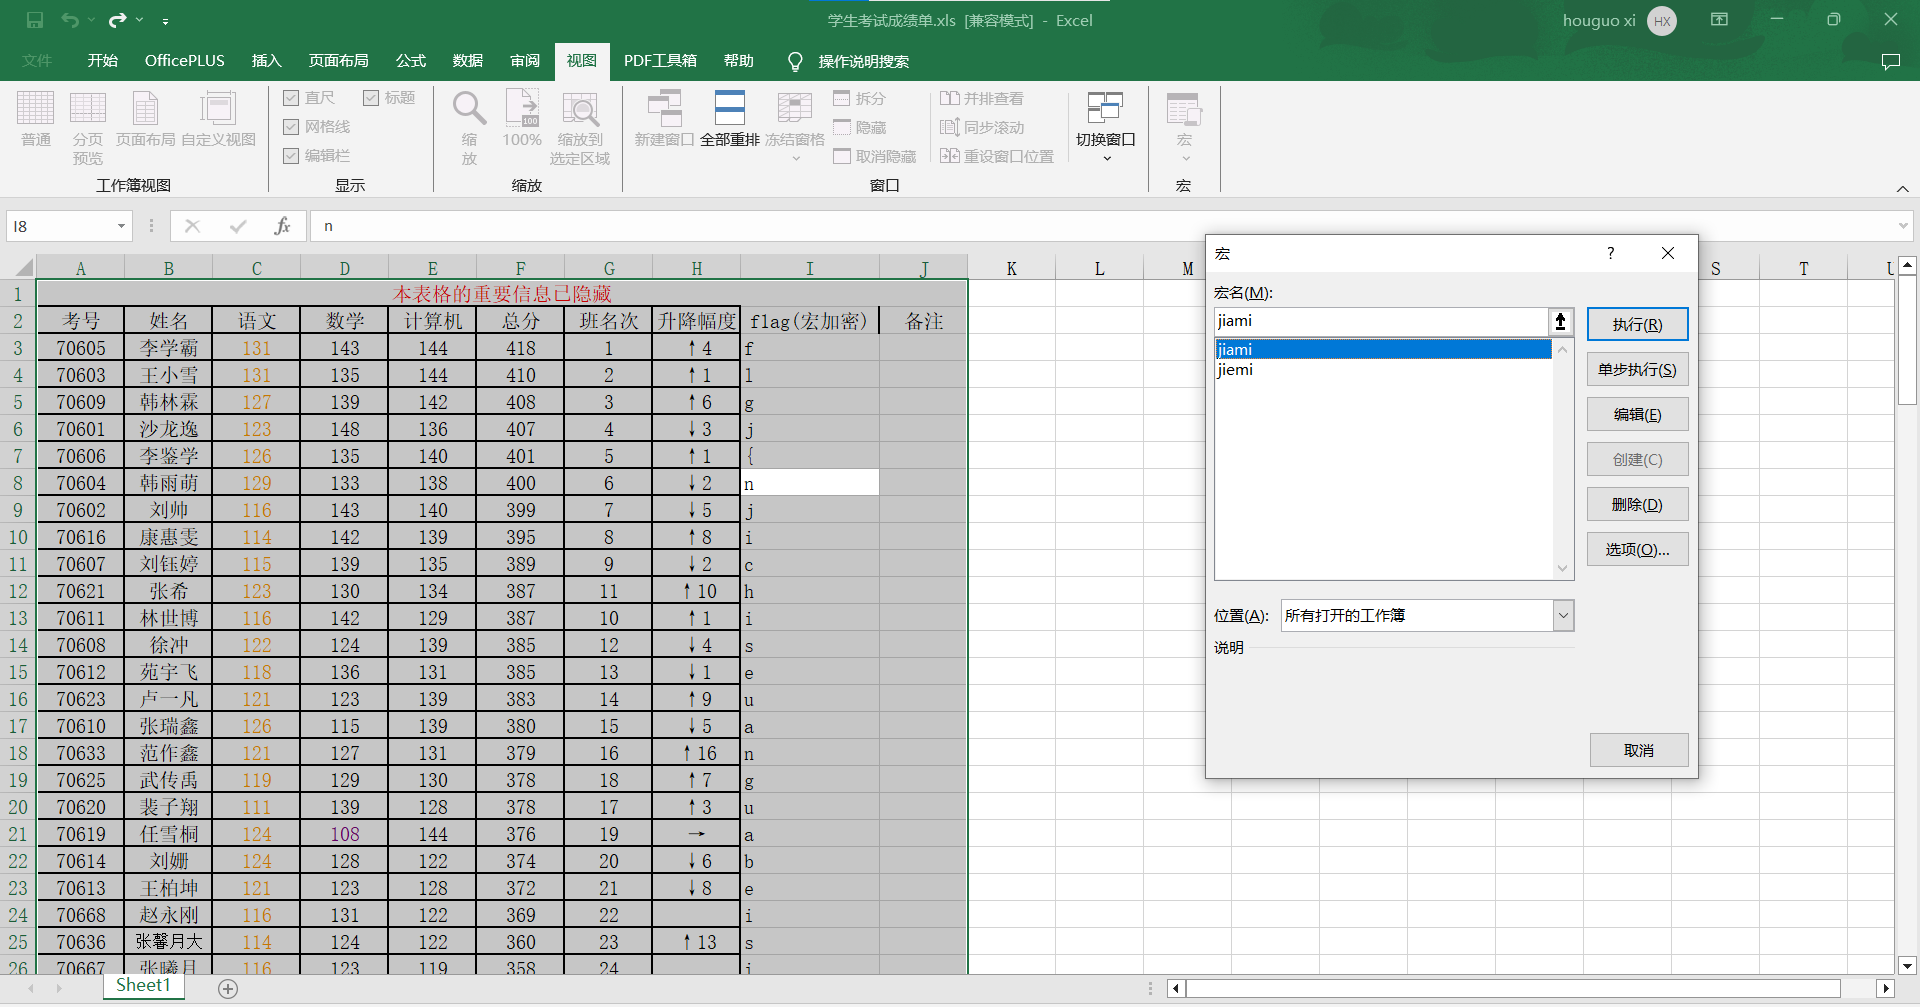Expand the formula bar dropdown arrow
Screen dimensions: 1920x1007
(x=1903, y=226)
